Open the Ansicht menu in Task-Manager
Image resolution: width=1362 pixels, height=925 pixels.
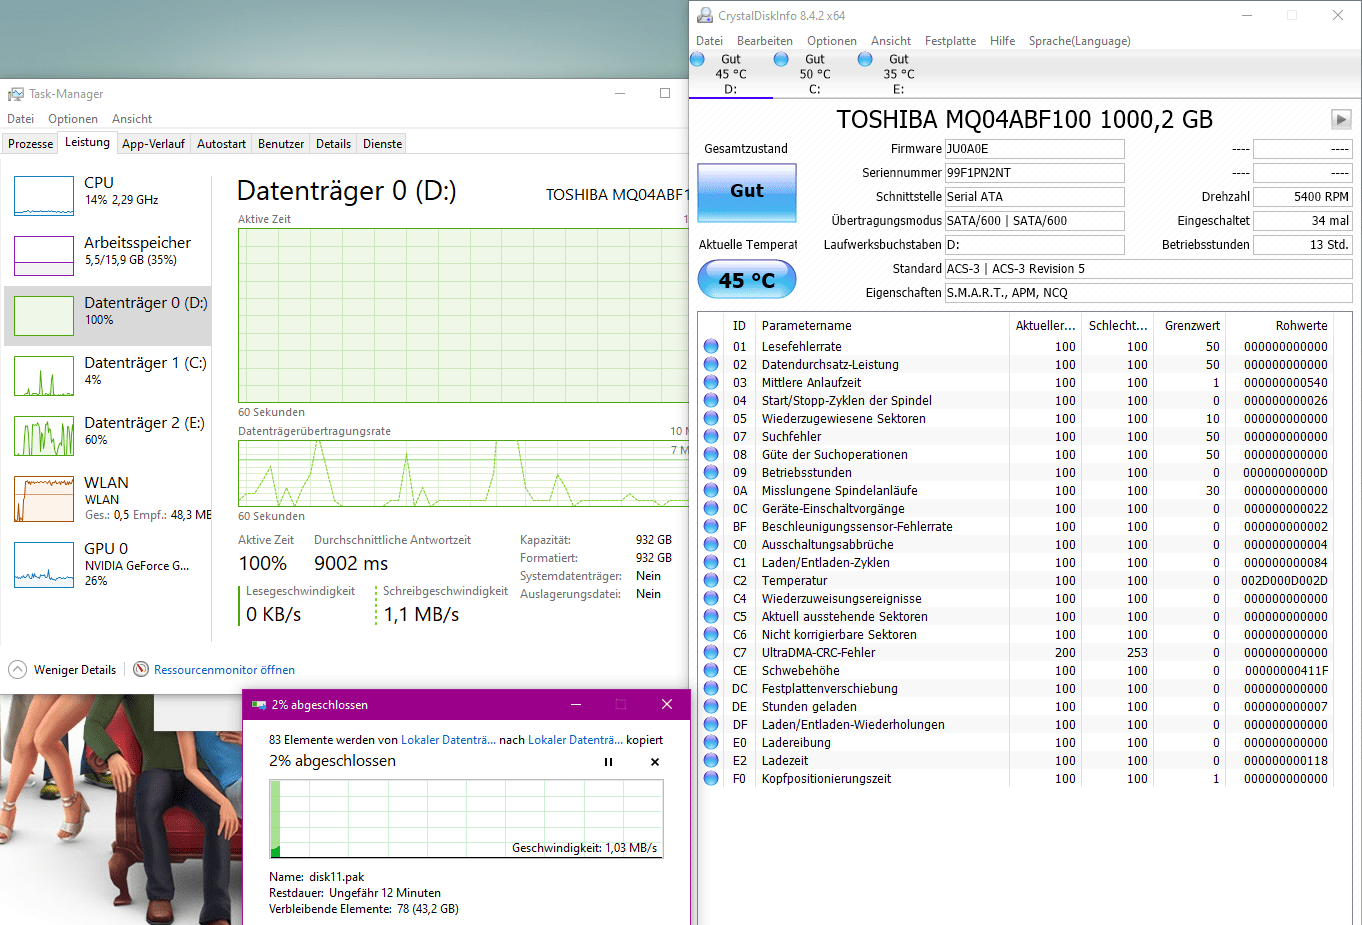click(132, 119)
